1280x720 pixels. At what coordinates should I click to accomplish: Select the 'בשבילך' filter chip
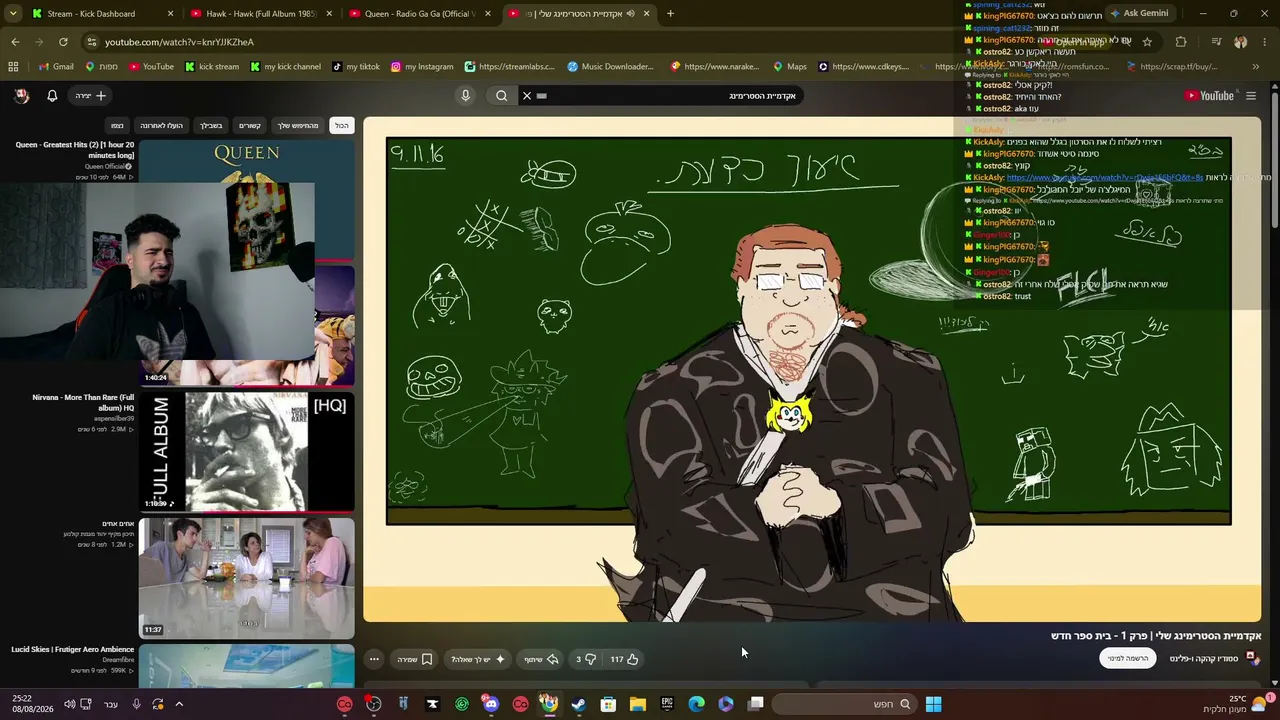click(x=211, y=126)
